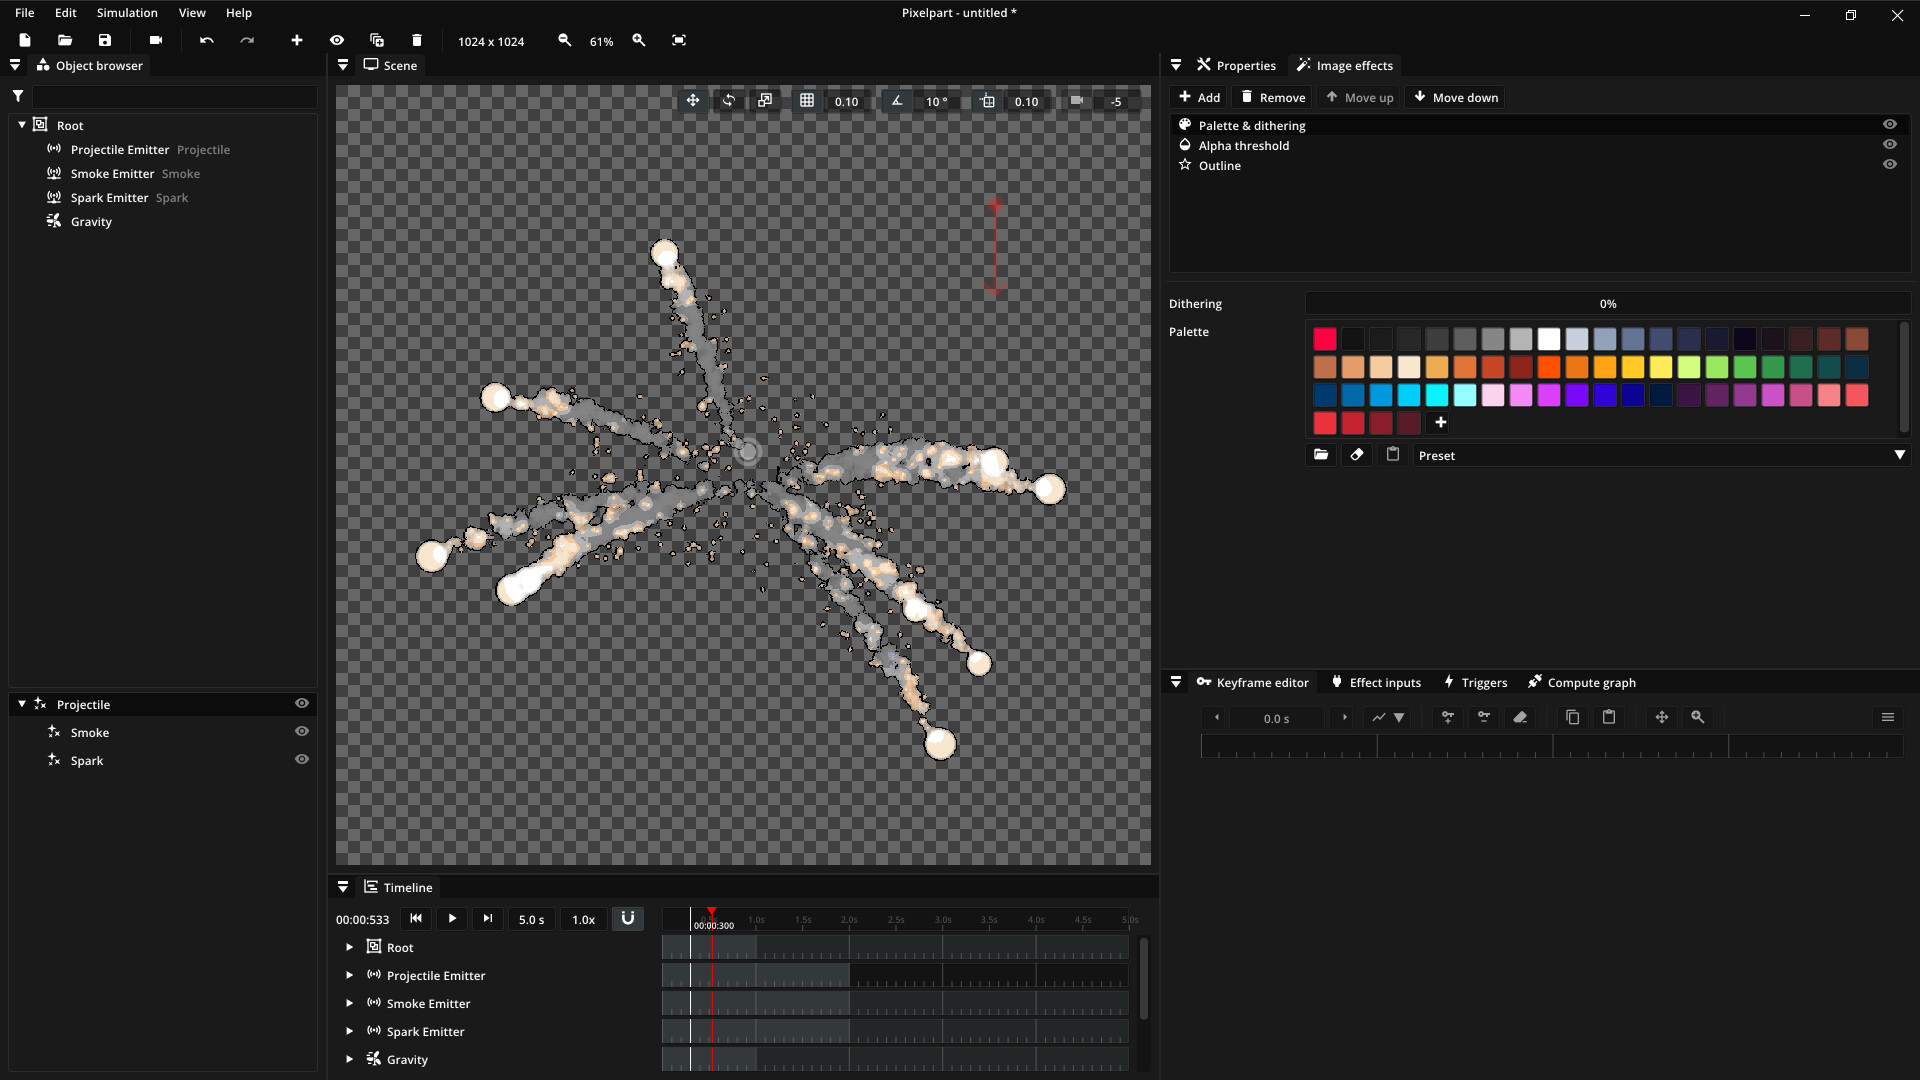This screenshot has height=1080, width=1920.
Task: Toggle visibility of the Alpha threshold effect
Action: (x=1890, y=144)
